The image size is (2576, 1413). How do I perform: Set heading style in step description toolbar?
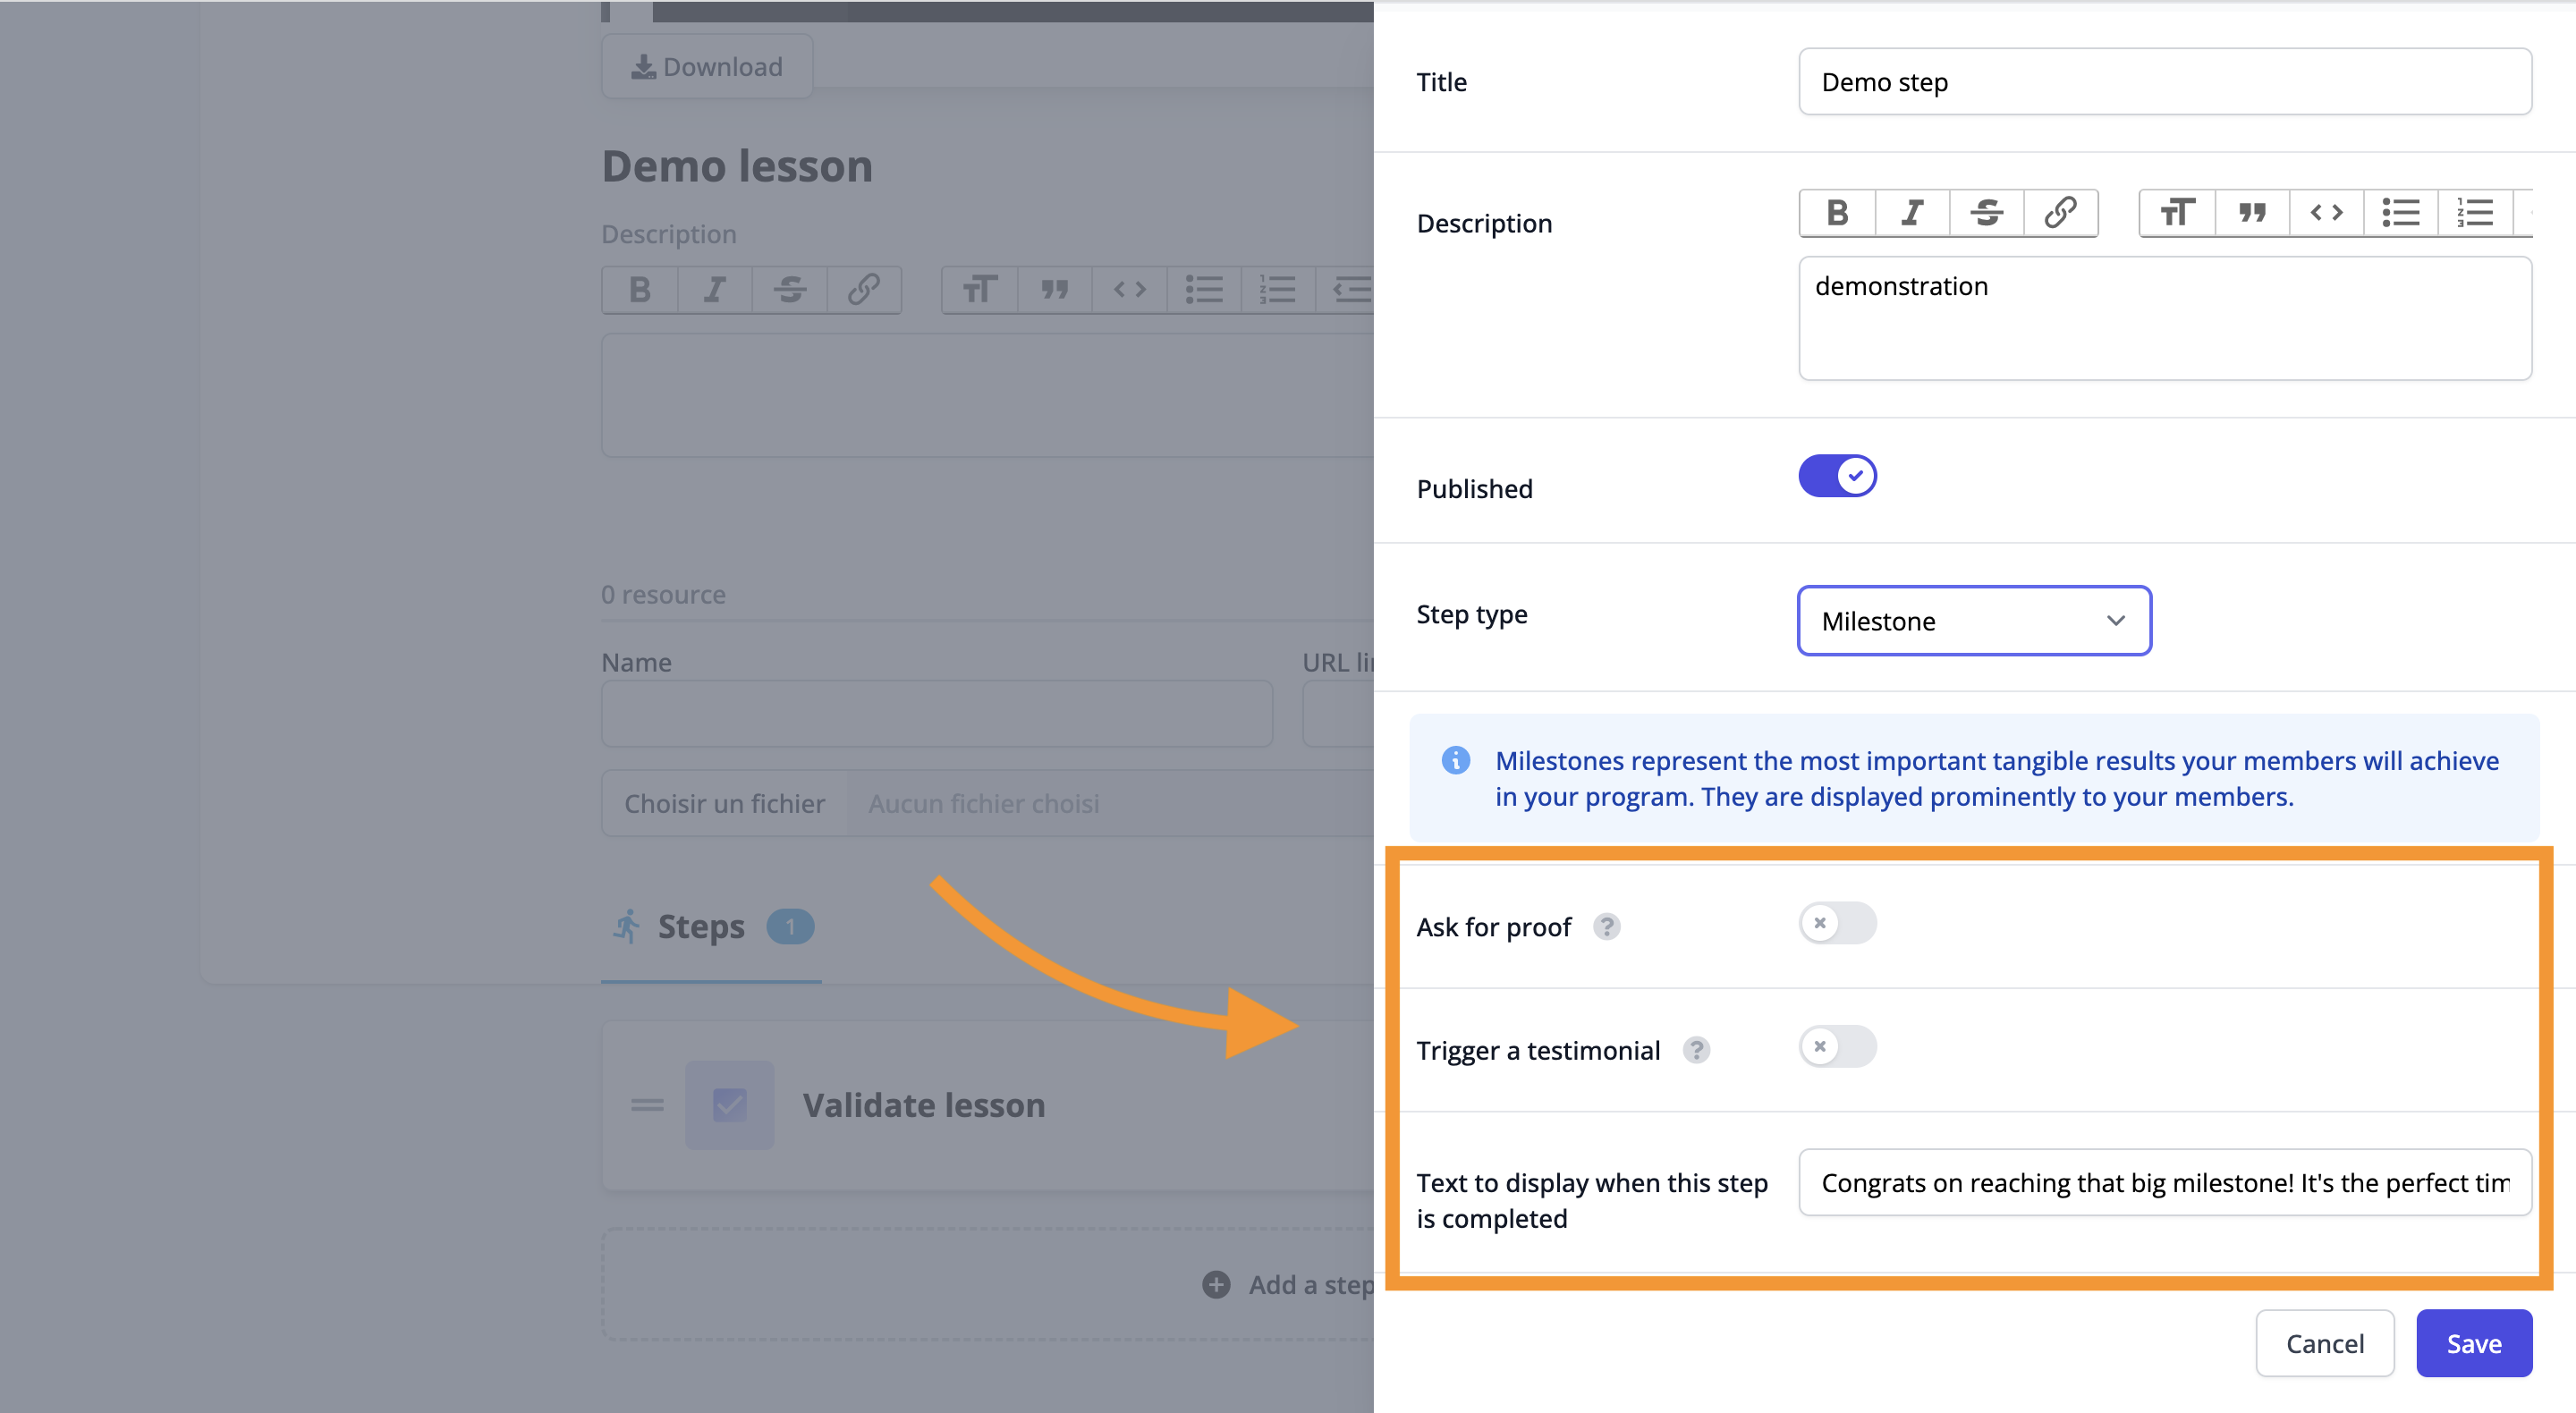click(x=2177, y=213)
